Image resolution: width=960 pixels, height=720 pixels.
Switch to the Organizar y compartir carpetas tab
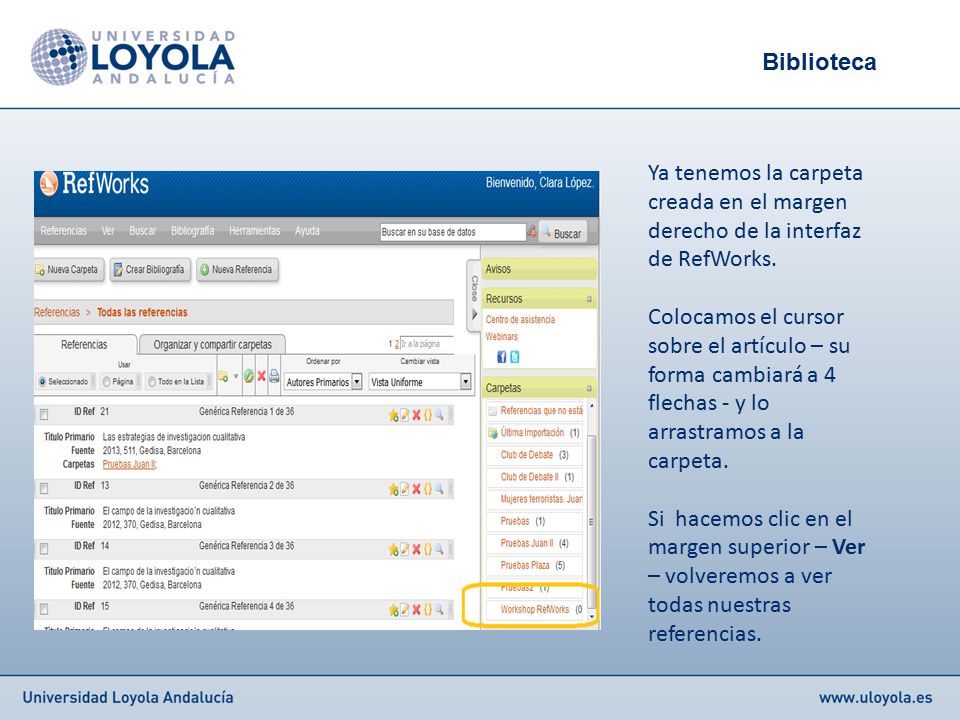coord(212,345)
